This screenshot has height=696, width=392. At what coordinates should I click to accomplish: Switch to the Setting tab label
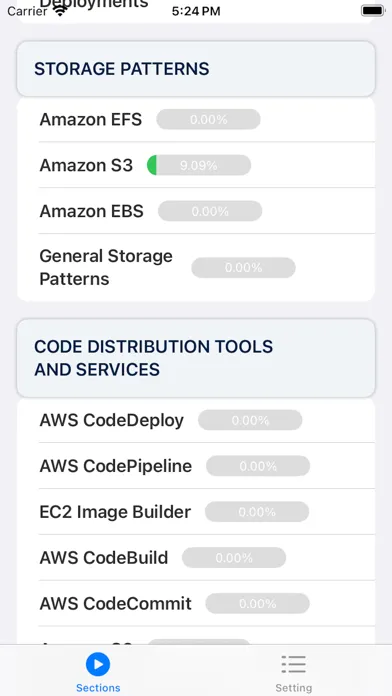click(293, 688)
